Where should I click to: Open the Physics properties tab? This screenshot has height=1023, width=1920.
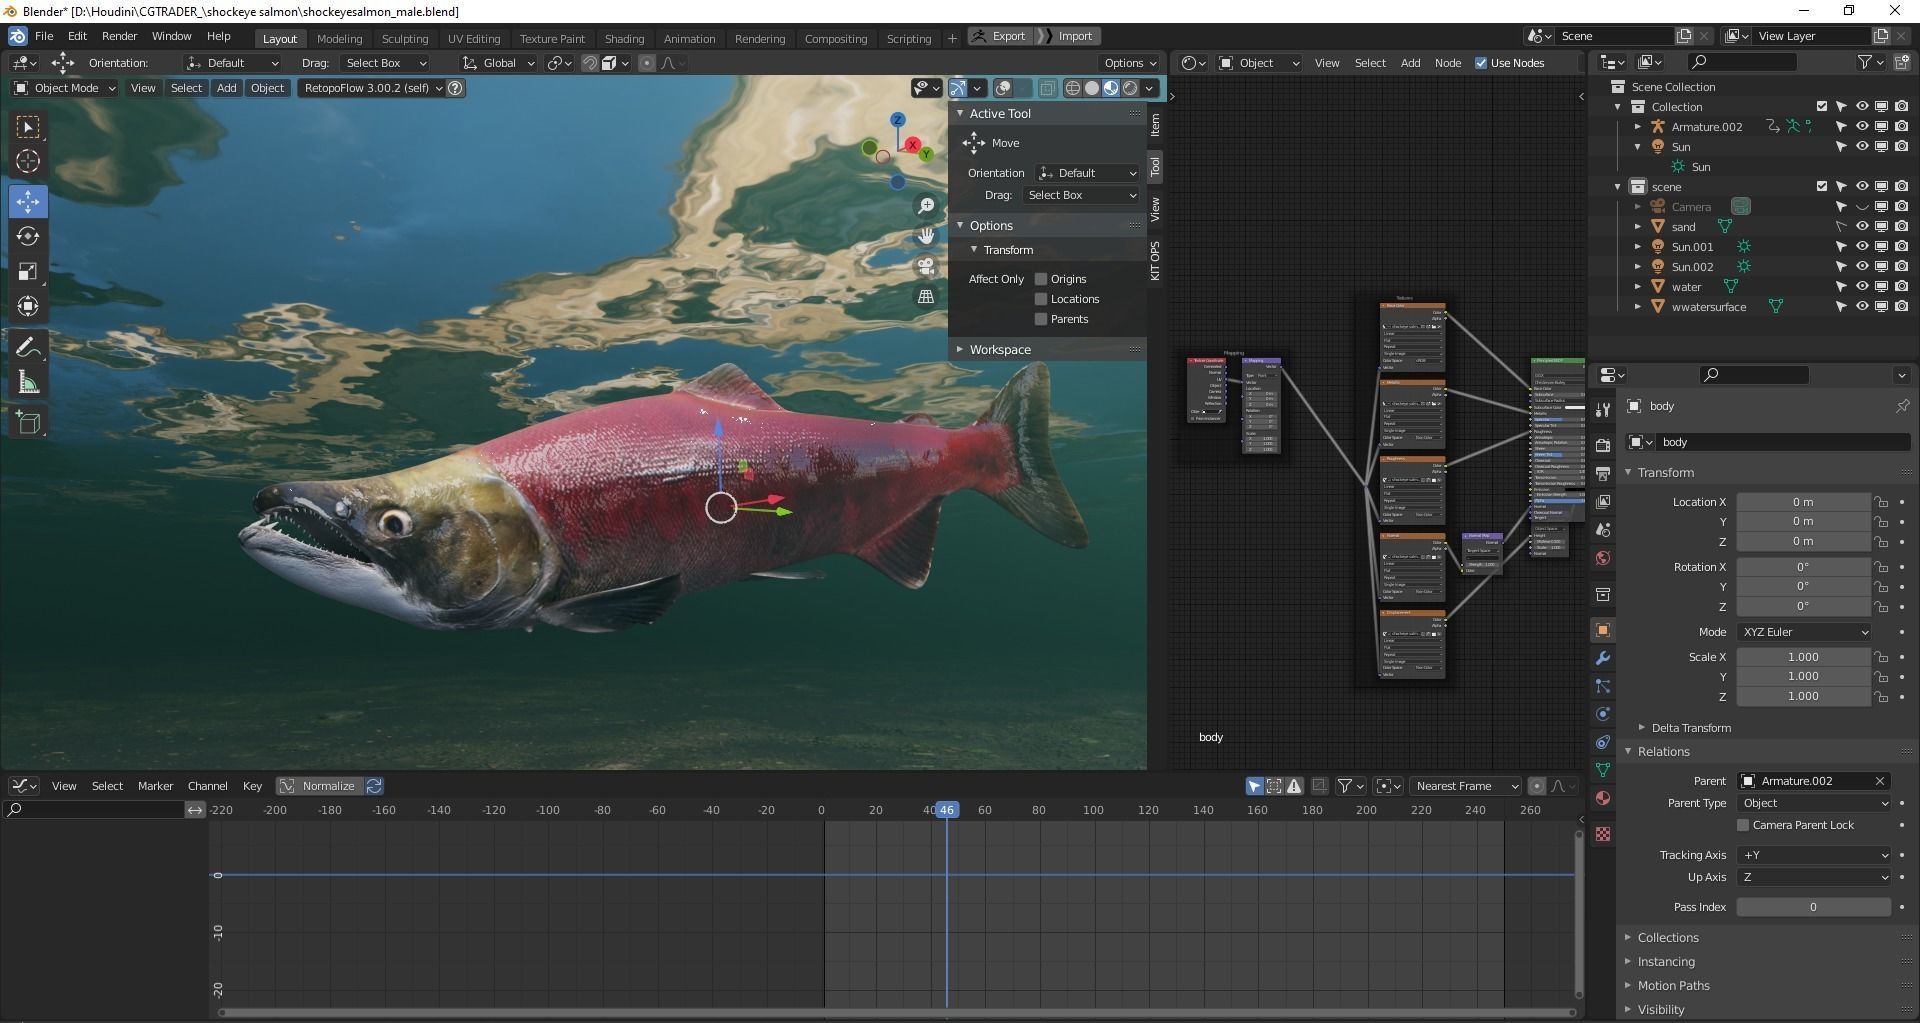[1603, 714]
